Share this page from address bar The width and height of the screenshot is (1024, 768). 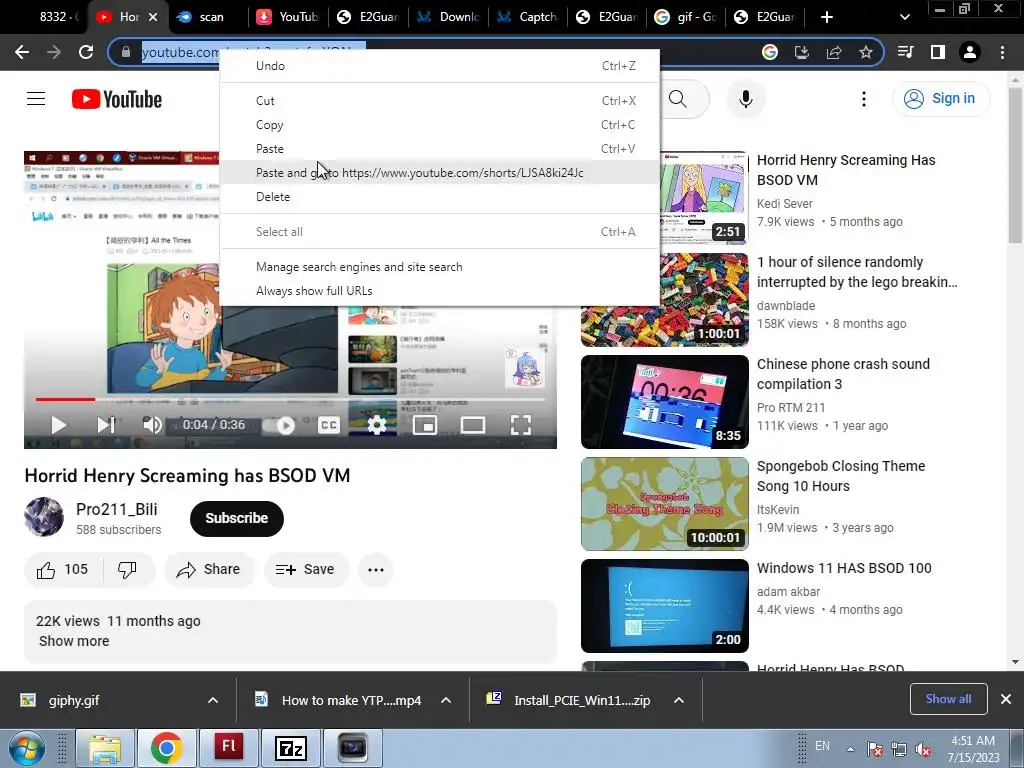pos(834,52)
